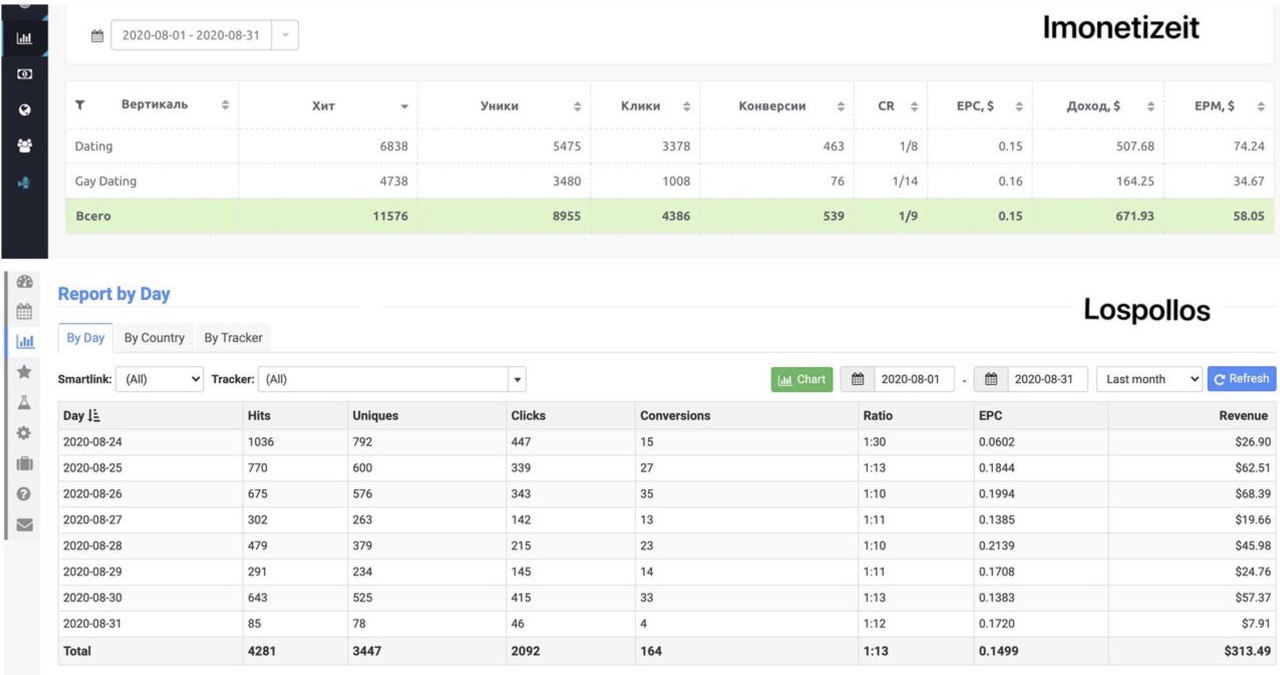Open the Last month period dropdown
1280x675 pixels.
click(x=1149, y=379)
